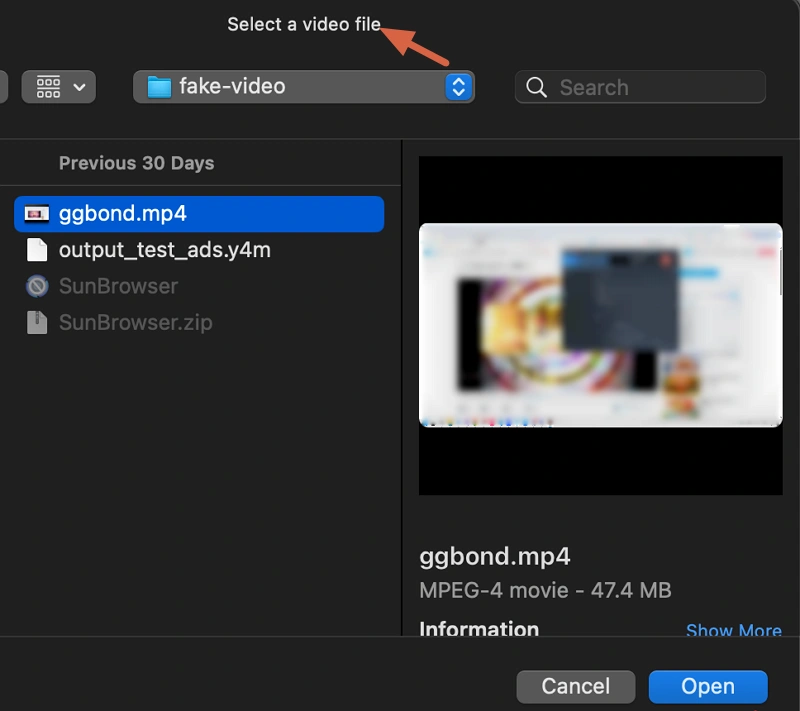
Task: Click the prohibited icon next to SunBrowser
Action: tap(38, 286)
